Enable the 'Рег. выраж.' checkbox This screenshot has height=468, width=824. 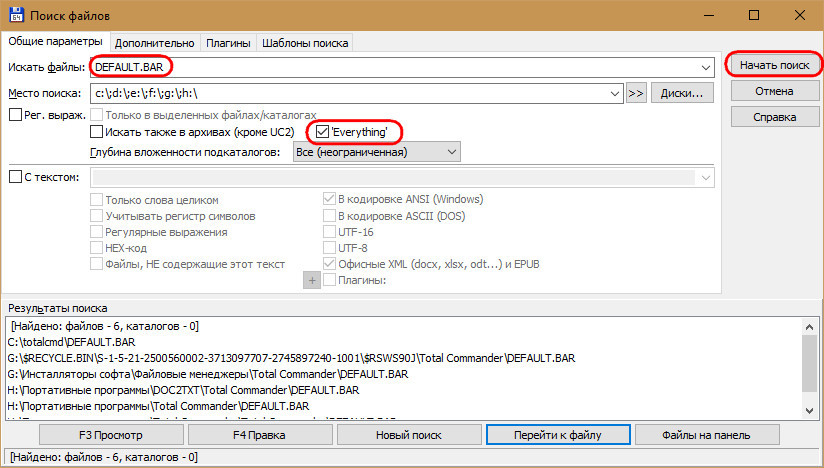click(x=16, y=115)
